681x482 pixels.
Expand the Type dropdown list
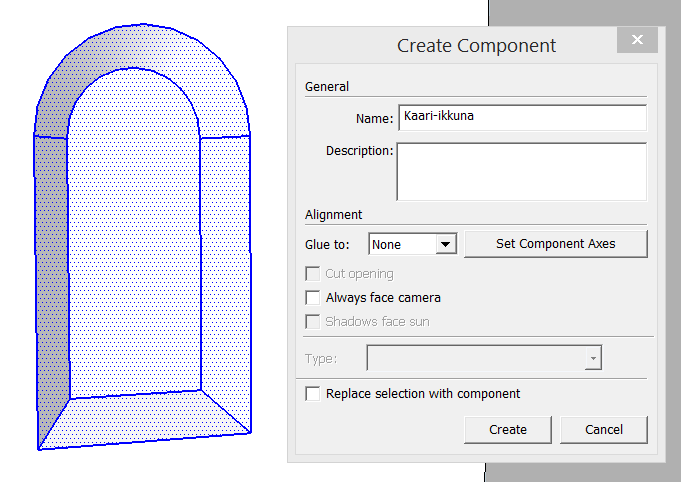pyautogui.click(x=484, y=359)
